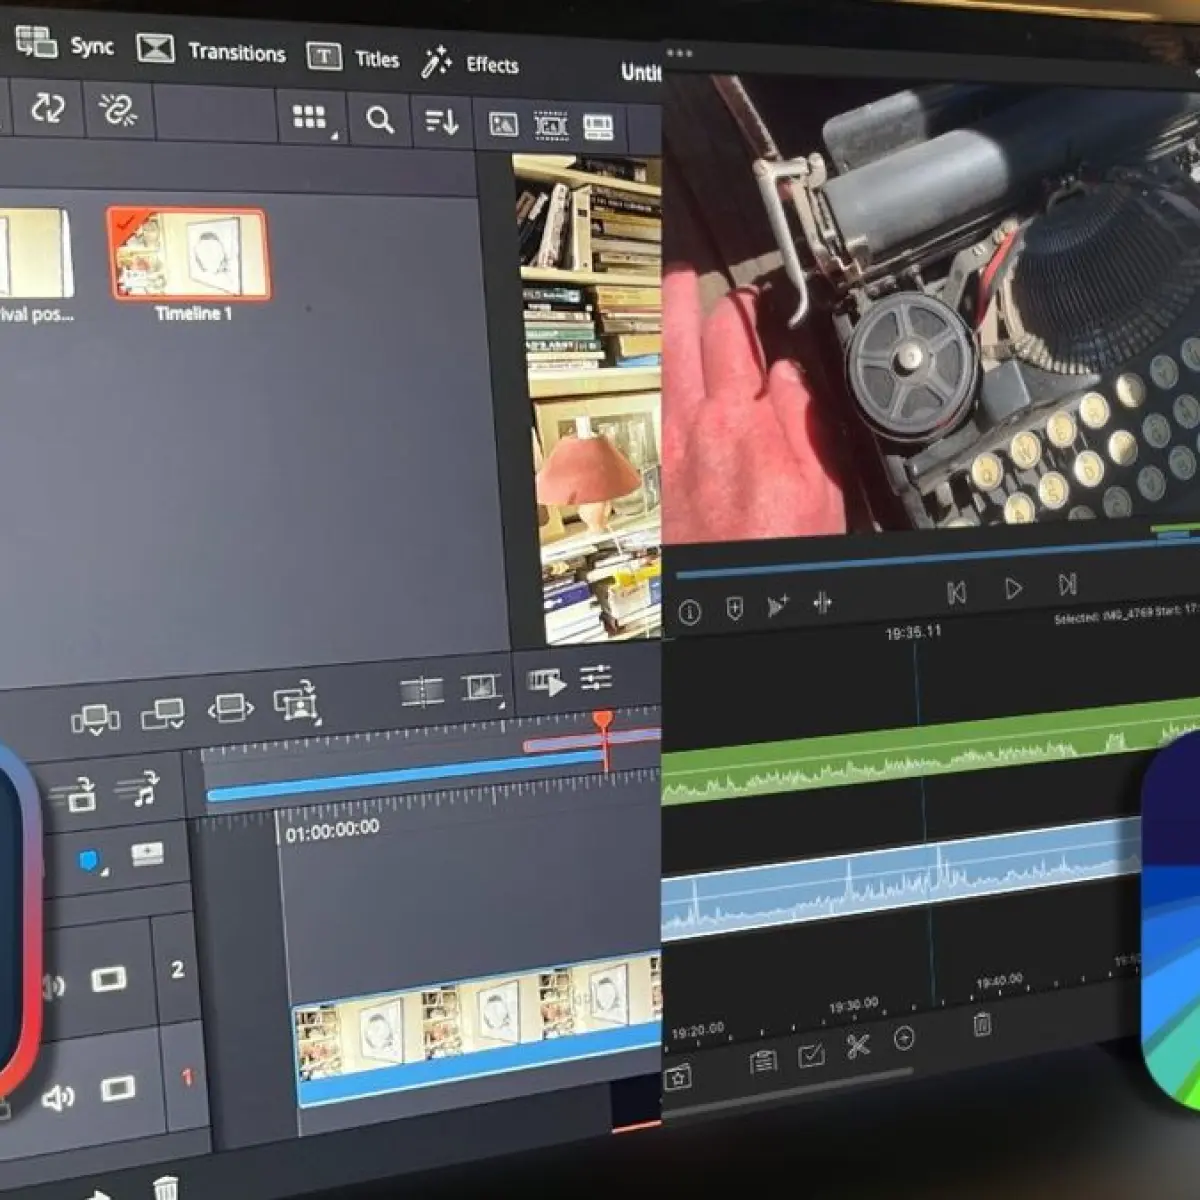This screenshot has height=1200, width=1200.
Task: Toggle video visibility on track 1
Action: 117,1088
